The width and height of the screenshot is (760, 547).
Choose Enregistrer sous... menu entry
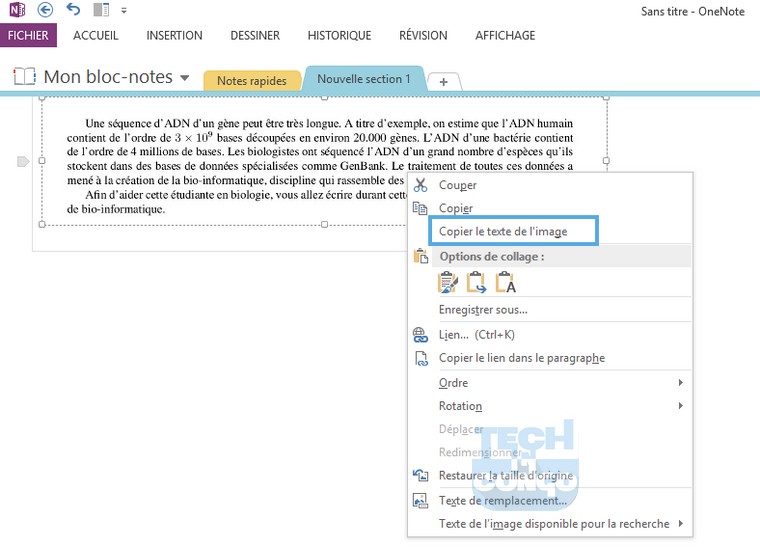point(483,310)
